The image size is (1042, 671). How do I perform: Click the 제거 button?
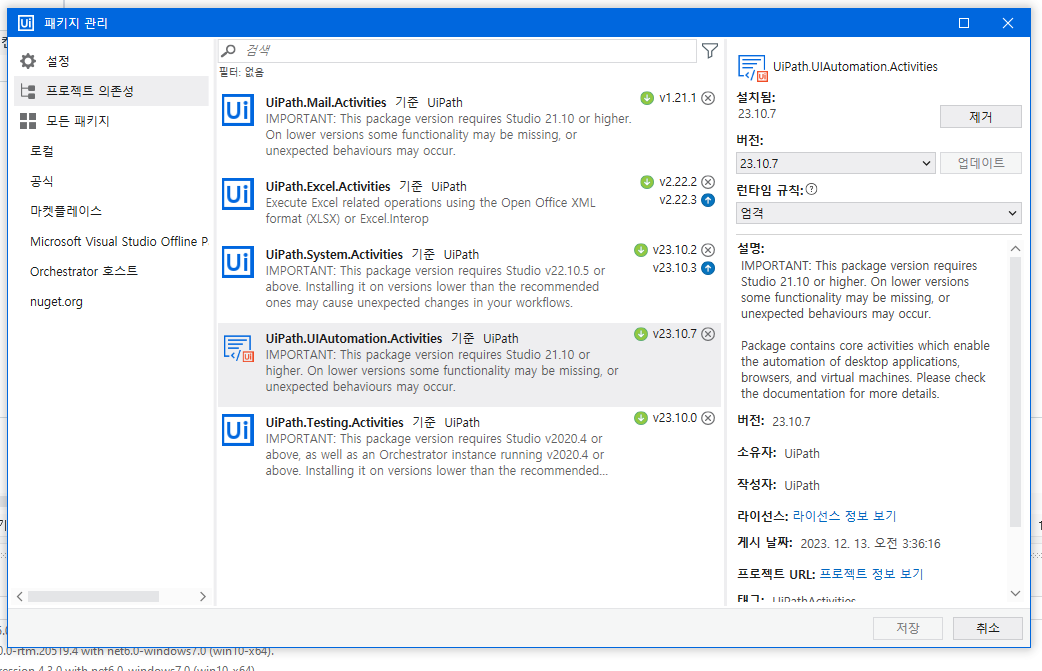tap(980, 117)
